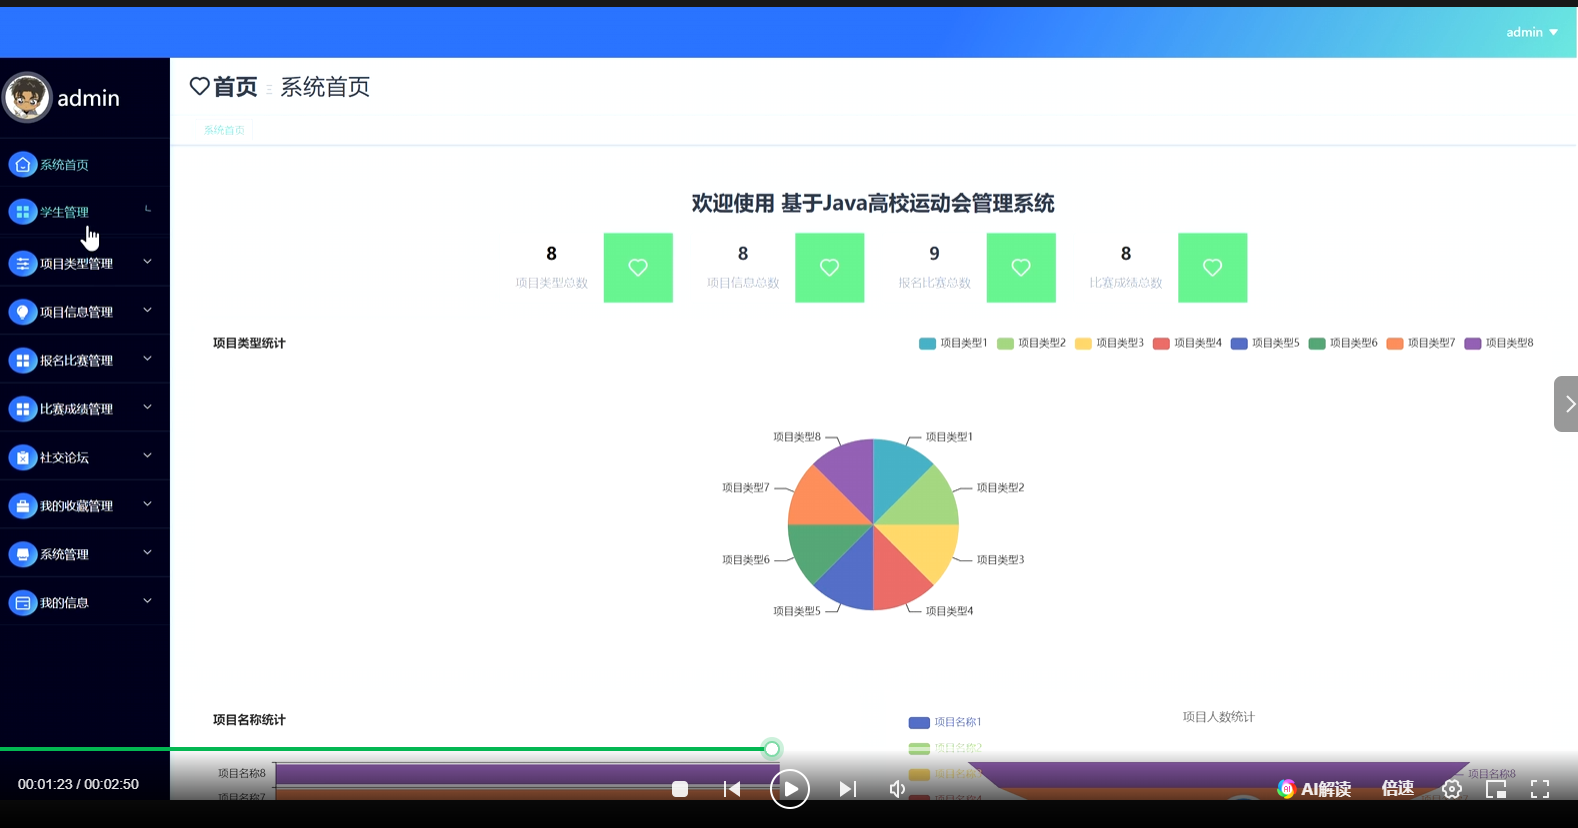Viewport: 1578px width, 828px height.
Task: Open 项目信息管理 menu item
Action: point(85,312)
